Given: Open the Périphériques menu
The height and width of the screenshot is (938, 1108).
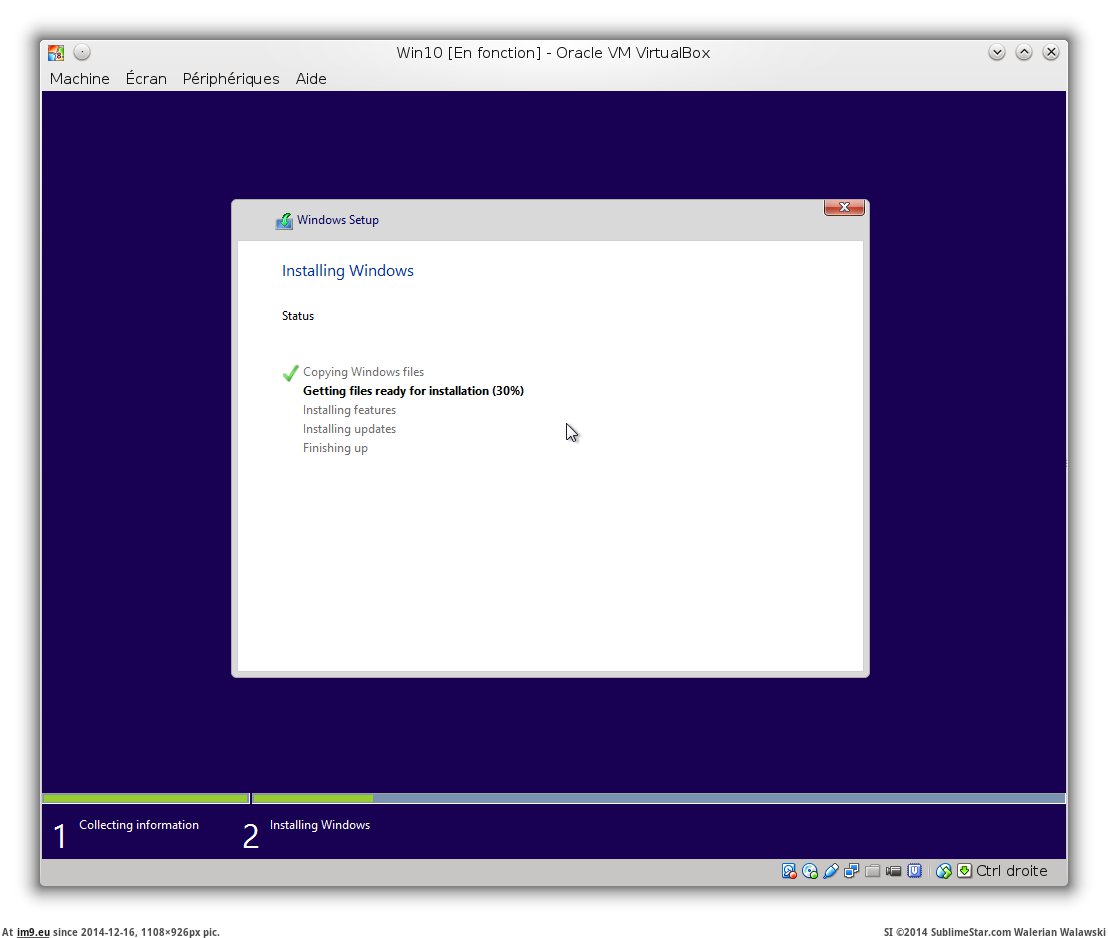Looking at the screenshot, I should point(231,79).
